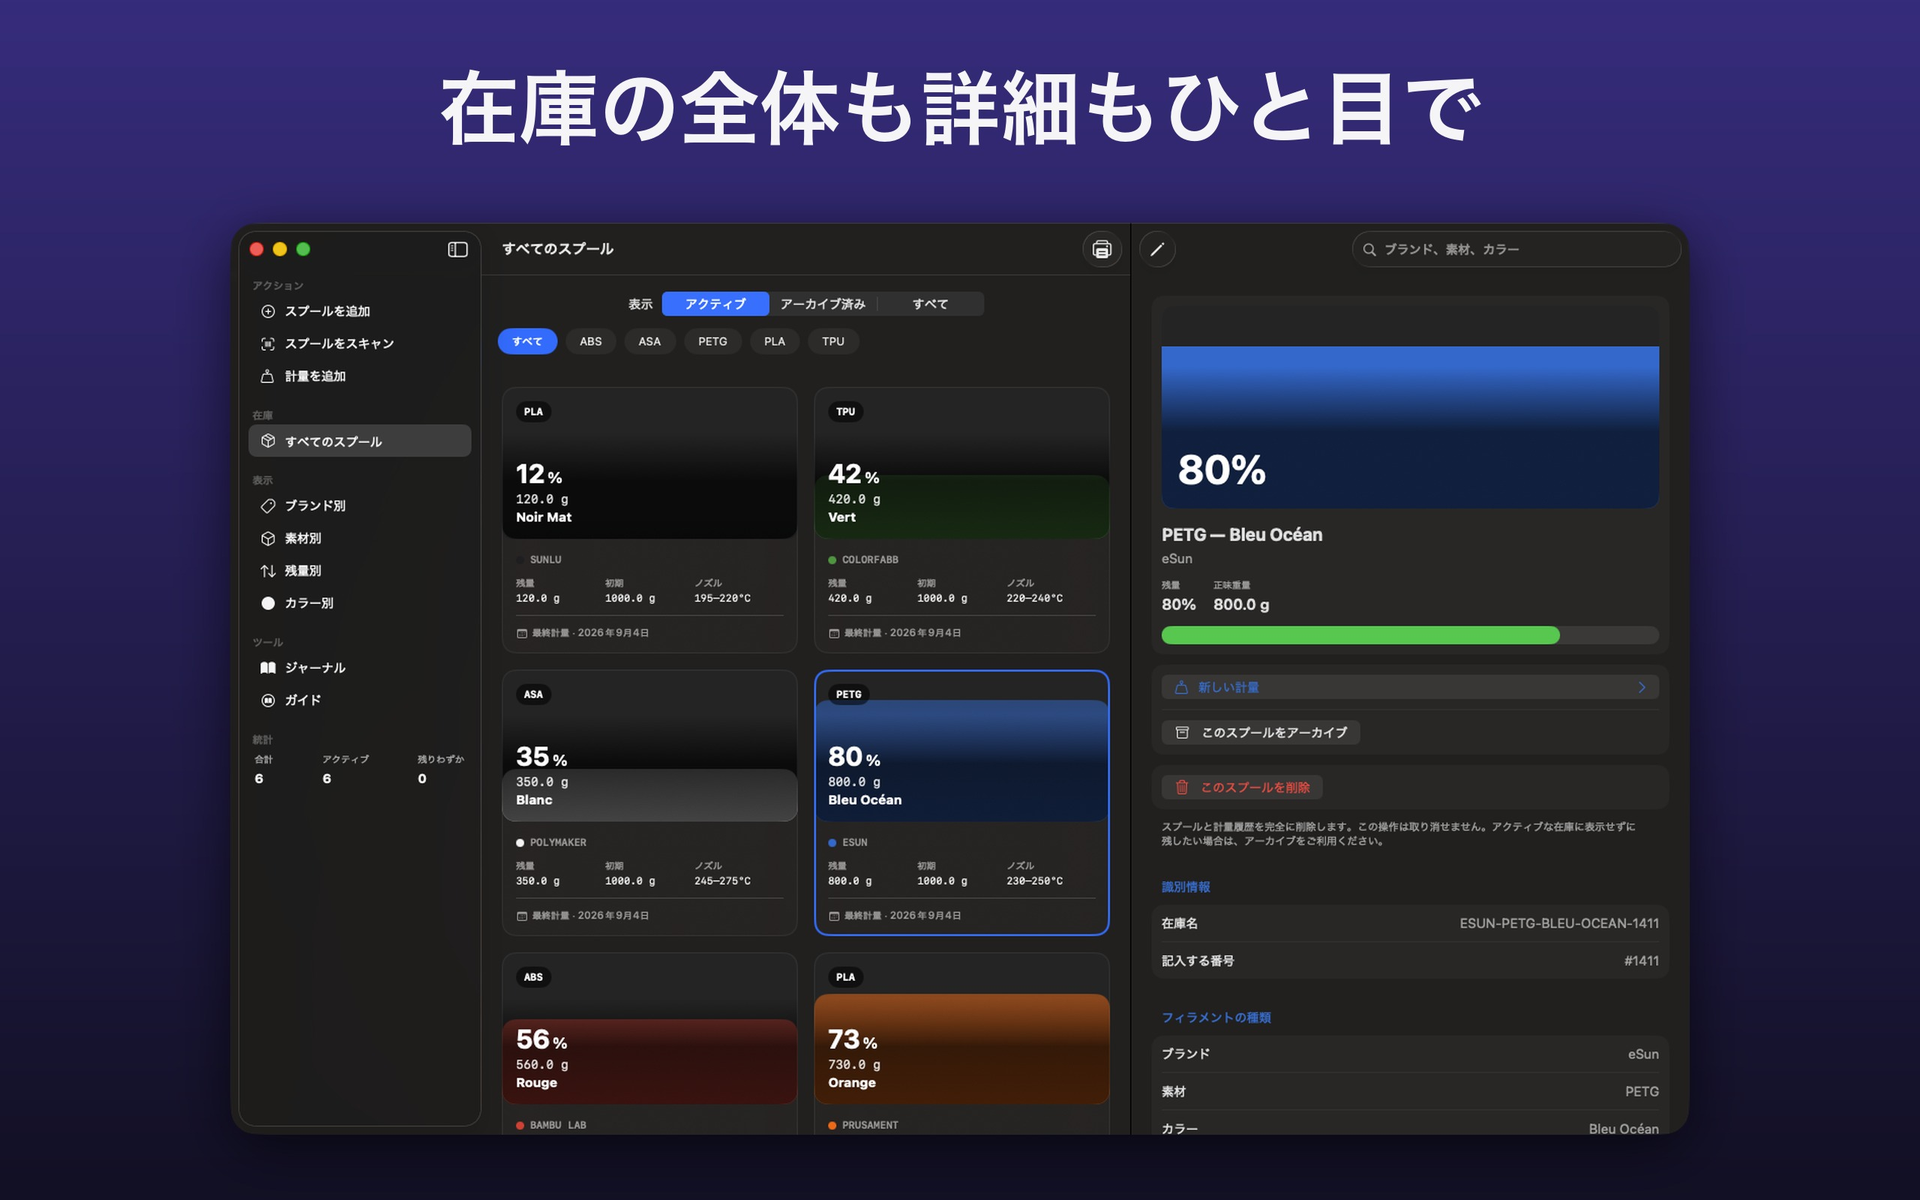Click the print icon in toolbar
The height and width of the screenshot is (1200, 1920).
[1101, 249]
